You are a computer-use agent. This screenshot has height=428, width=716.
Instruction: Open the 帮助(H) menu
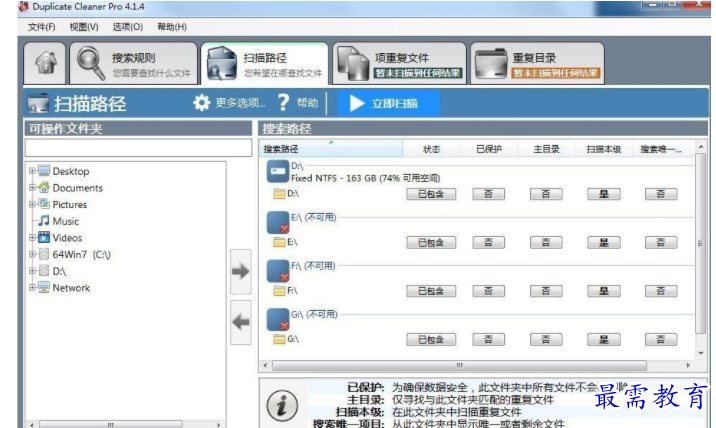click(x=172, y=27)
